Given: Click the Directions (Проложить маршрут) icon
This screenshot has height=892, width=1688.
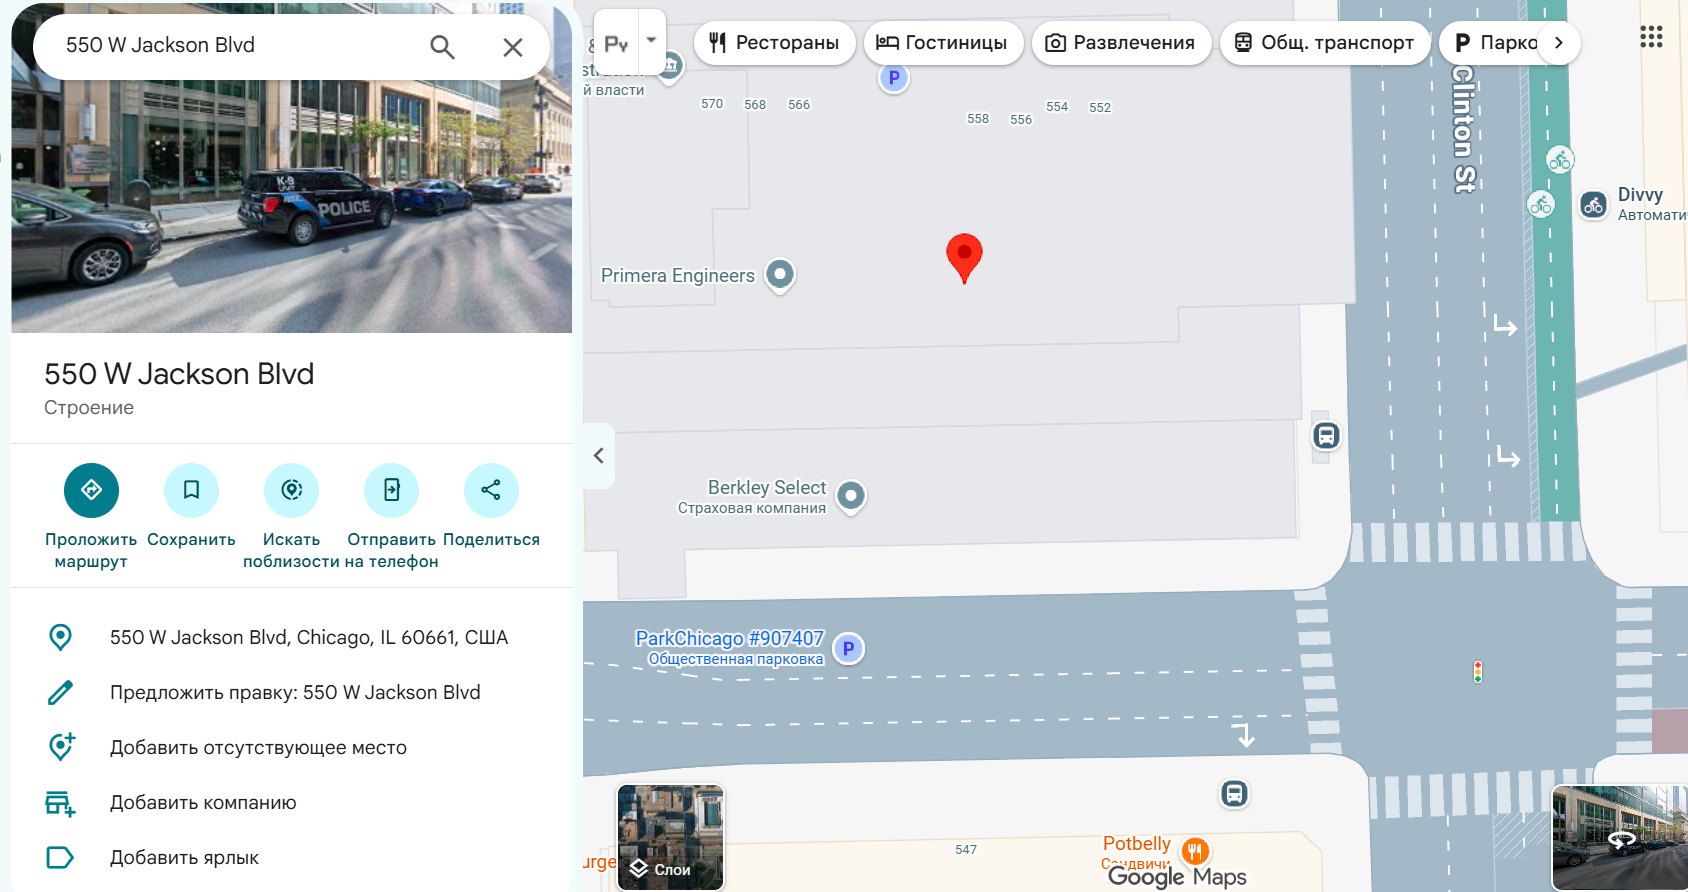Looking at the screenshot, I should click(x=91, y=490).
